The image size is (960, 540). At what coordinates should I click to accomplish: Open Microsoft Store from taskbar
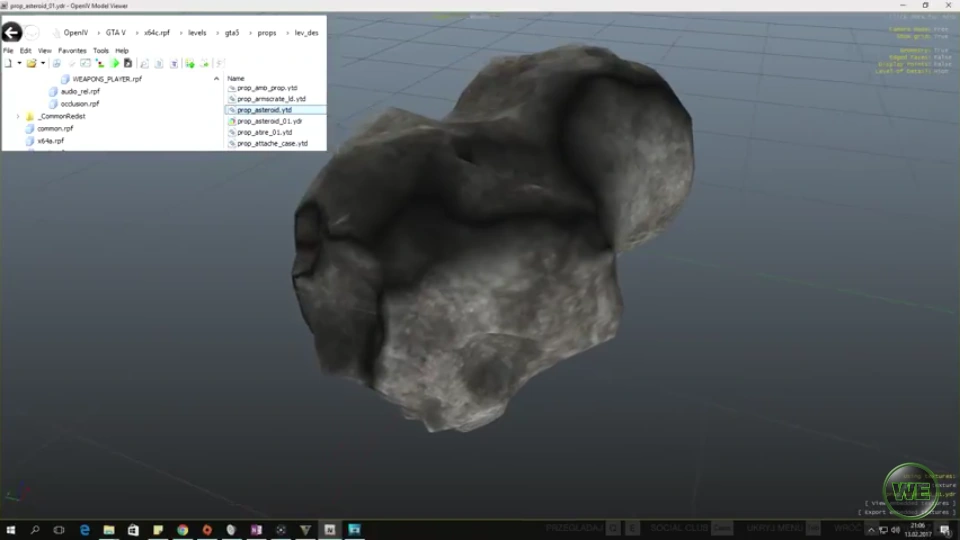click(x=133, y=530)
